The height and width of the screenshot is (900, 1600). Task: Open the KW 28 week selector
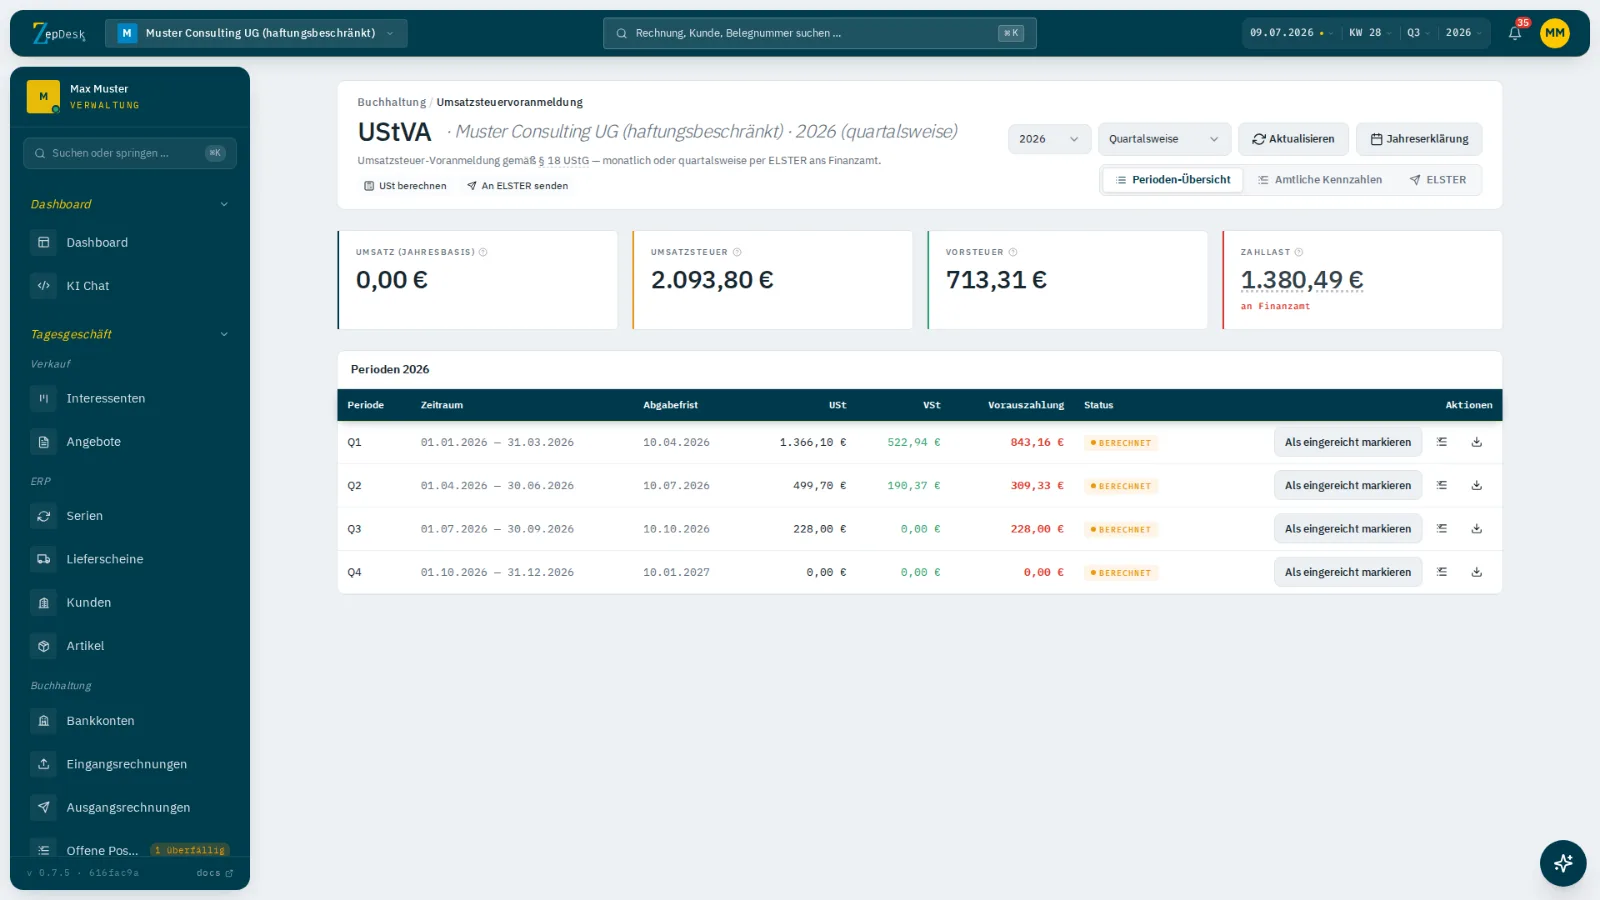point(1369,33)
